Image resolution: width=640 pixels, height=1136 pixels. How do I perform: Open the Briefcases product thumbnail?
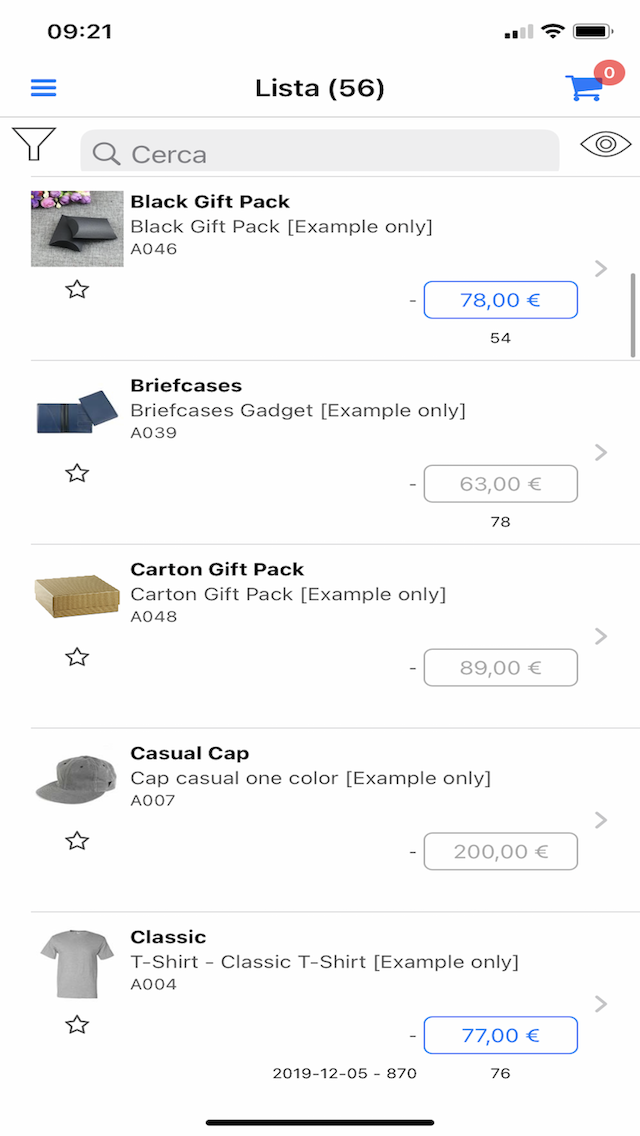[77, 412]
